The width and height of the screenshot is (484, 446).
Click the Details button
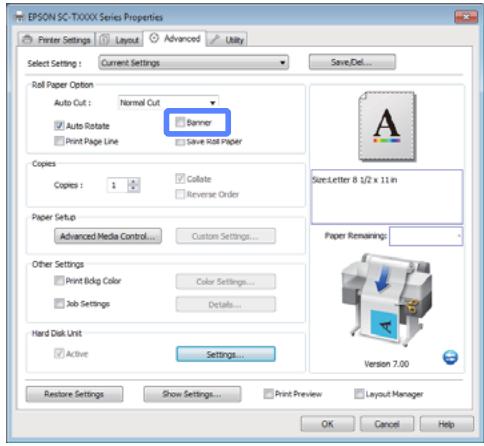[x=226, y=304]
